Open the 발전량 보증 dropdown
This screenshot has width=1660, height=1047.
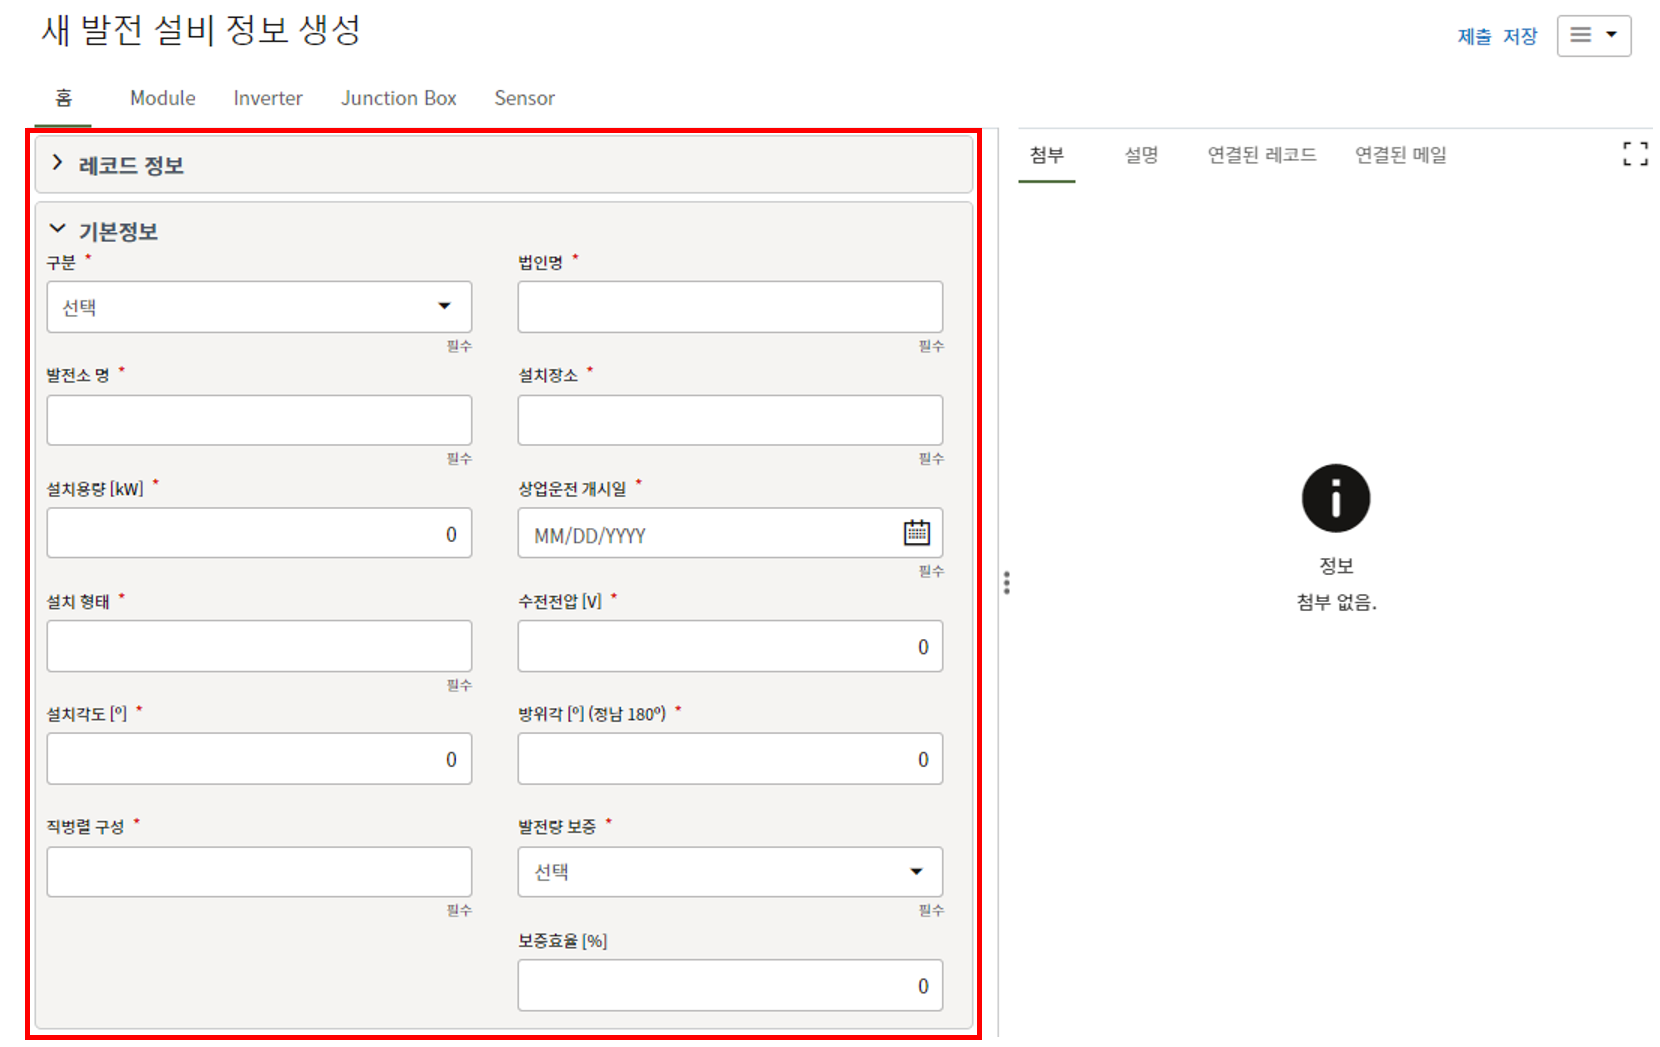[729, 872]
